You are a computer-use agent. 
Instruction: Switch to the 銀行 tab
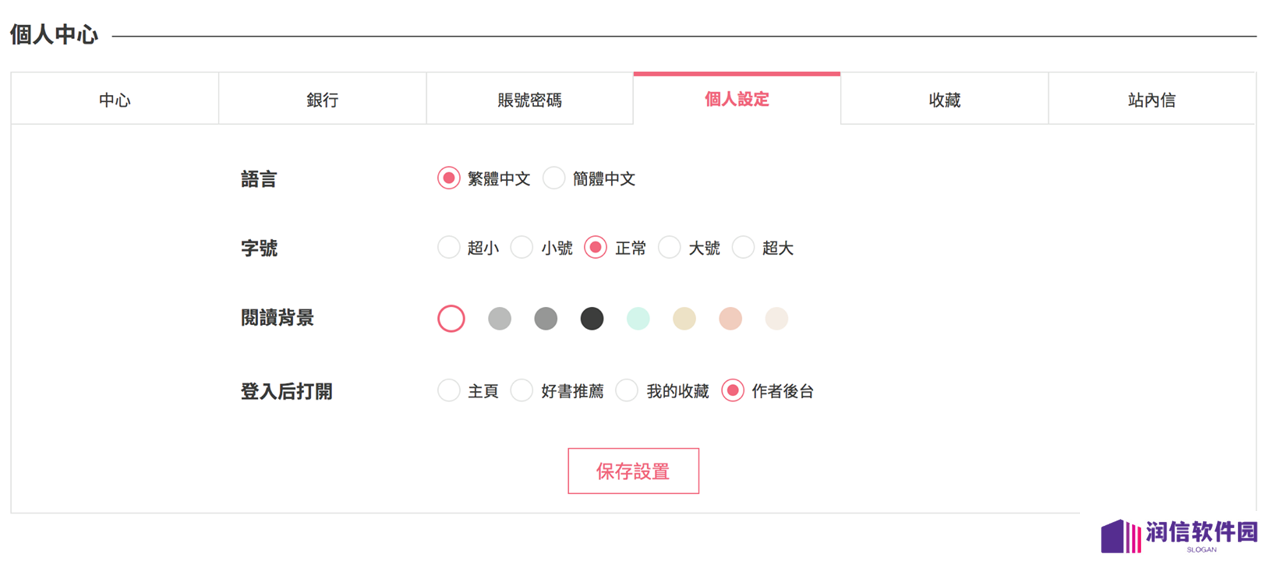click(x=323, y=100)
